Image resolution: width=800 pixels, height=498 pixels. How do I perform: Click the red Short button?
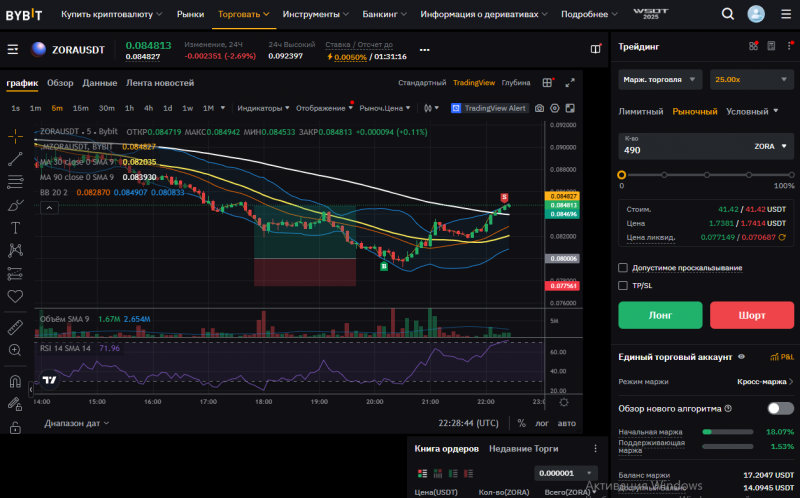click(752, 315)
